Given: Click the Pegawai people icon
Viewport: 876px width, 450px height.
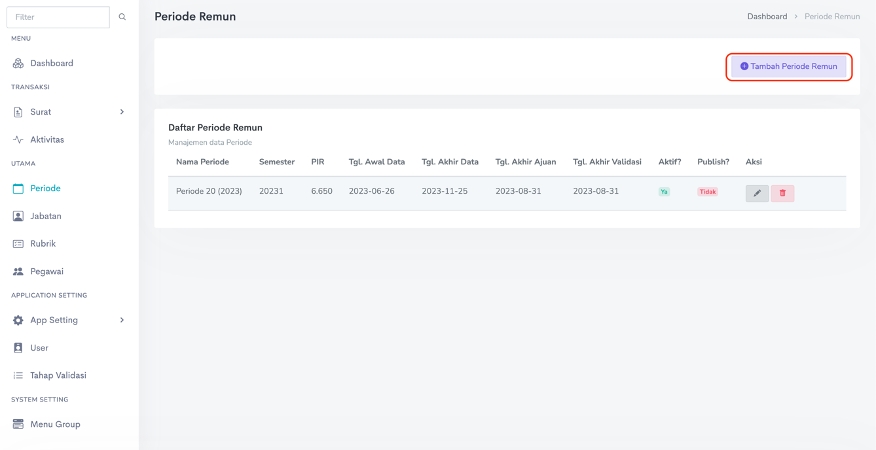Looking at the screenshot, I should pyautogui.click(x=18, y=271).
